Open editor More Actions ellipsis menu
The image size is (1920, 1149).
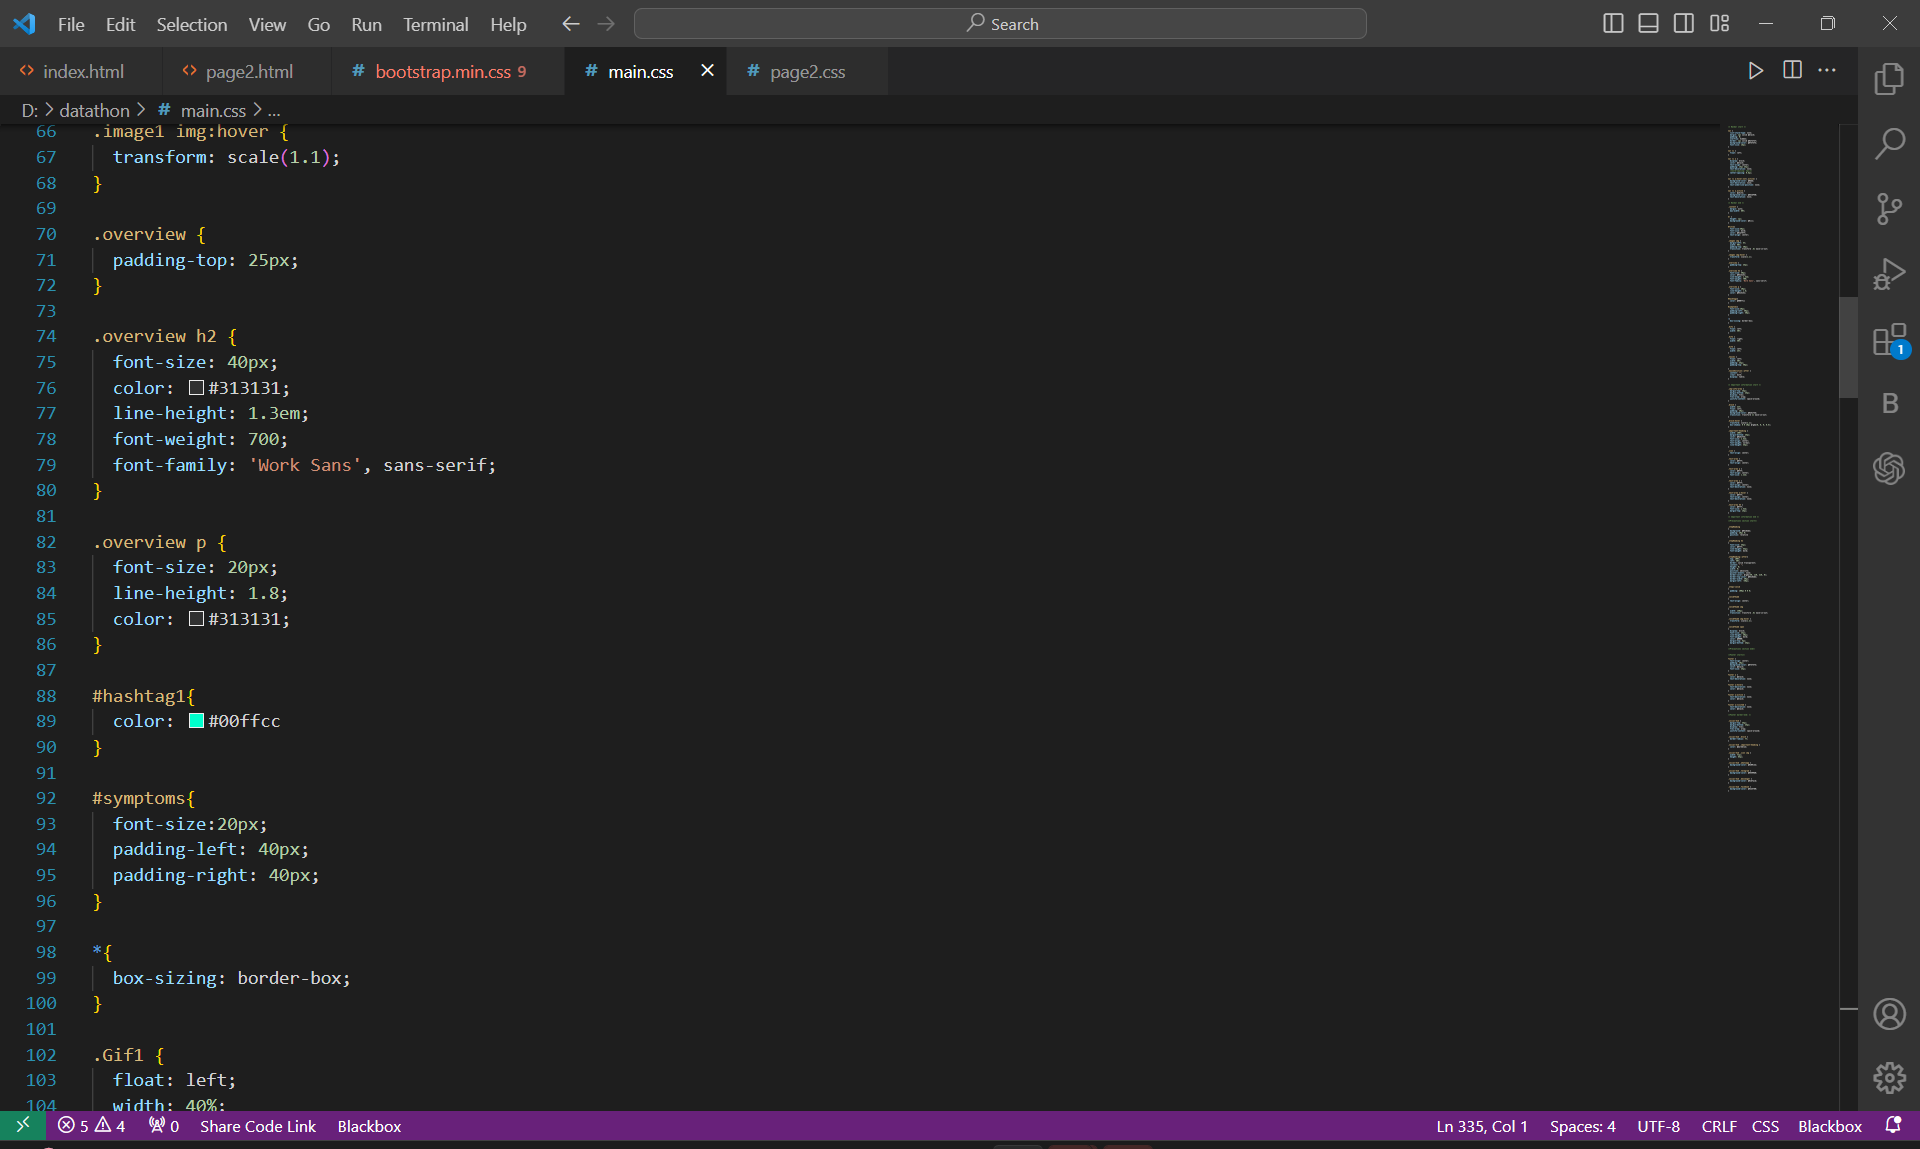tap(1827, 70)
